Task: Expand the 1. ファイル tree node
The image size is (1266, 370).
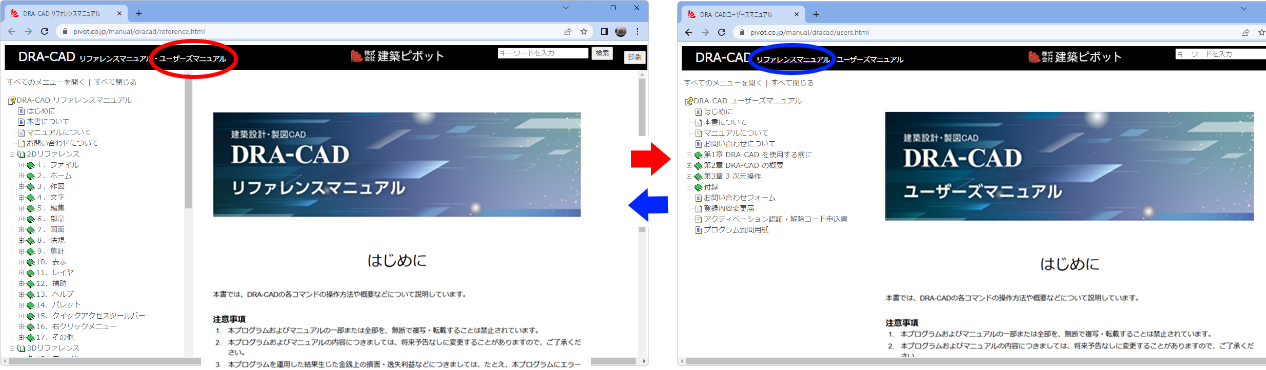Action: (21, 165)
